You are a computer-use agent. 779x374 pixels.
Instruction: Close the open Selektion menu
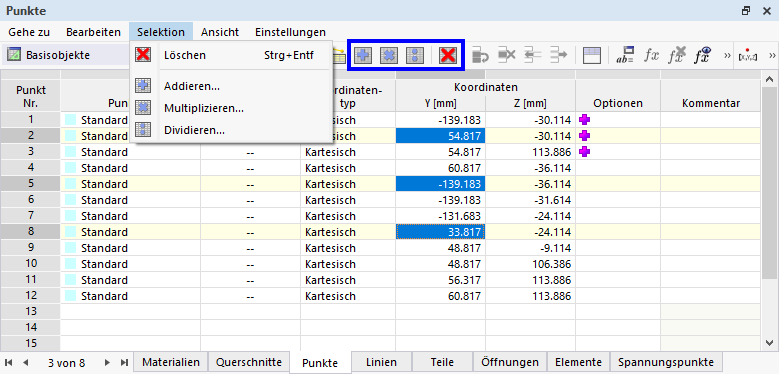point(161,32)
